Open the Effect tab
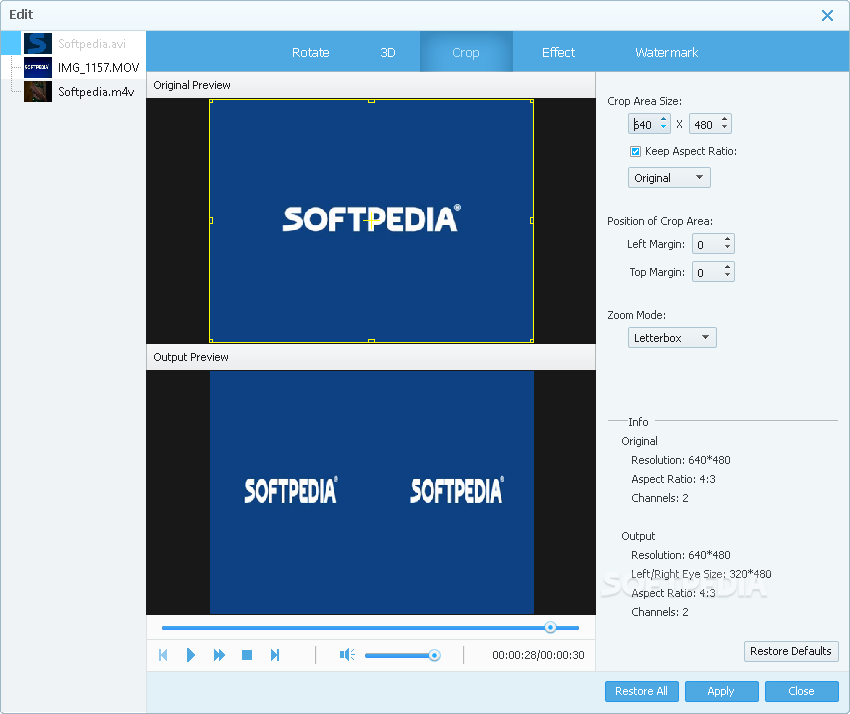Screen dimensions: 850x714 pos(558,53)
